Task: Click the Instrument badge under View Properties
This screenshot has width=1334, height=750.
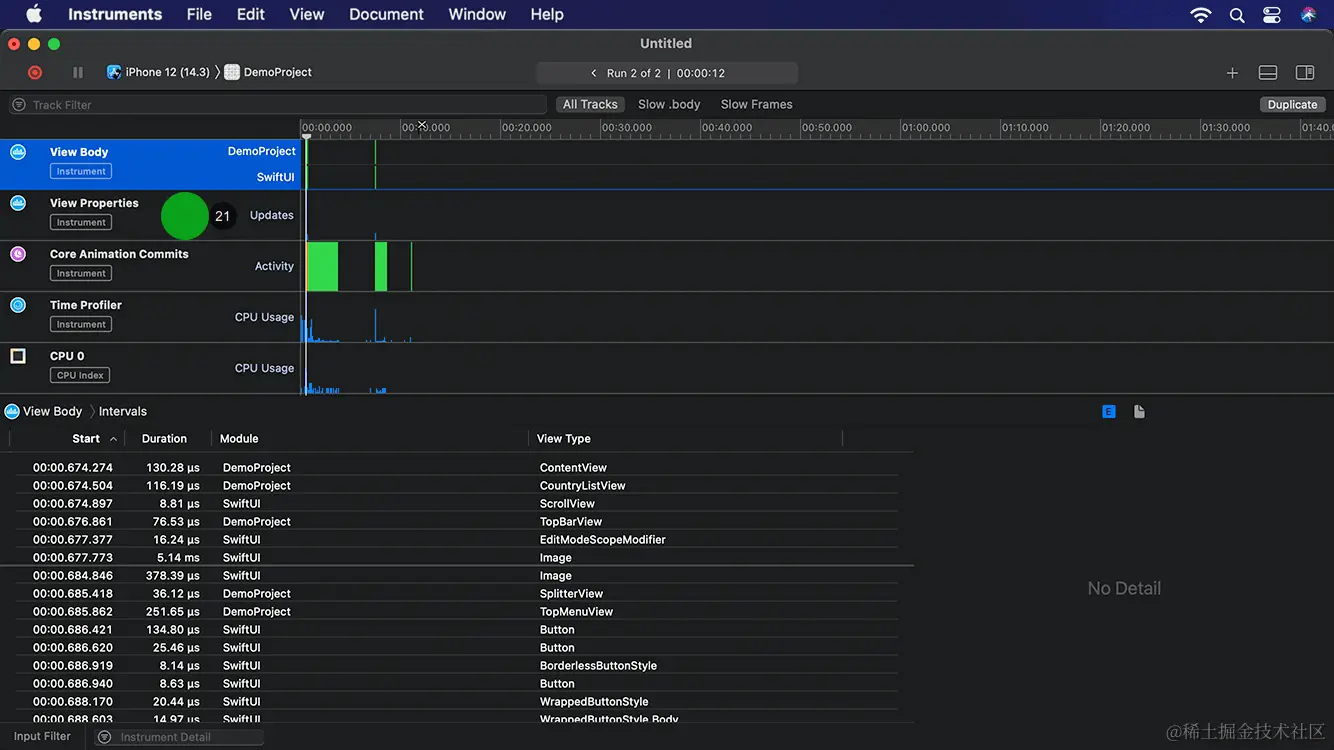Action: 81,223
